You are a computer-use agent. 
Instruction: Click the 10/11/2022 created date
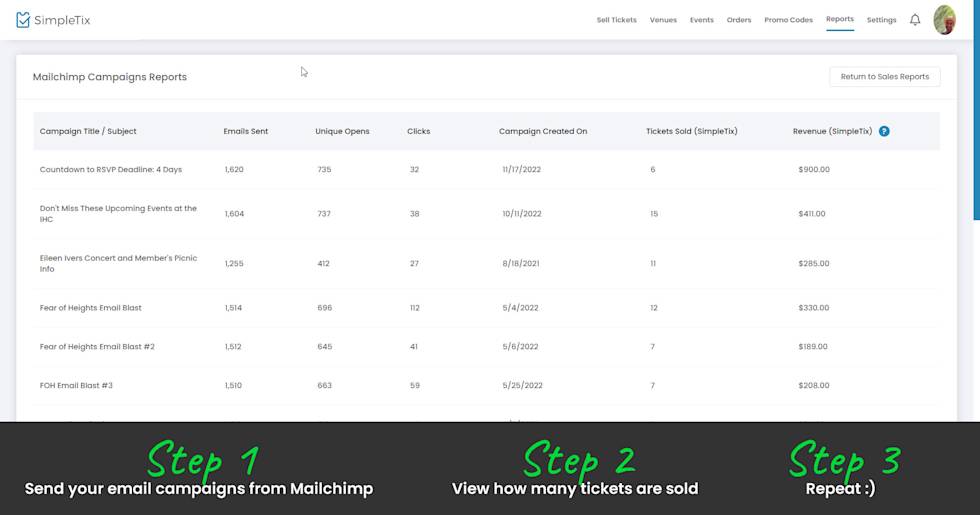pos(521,214)
